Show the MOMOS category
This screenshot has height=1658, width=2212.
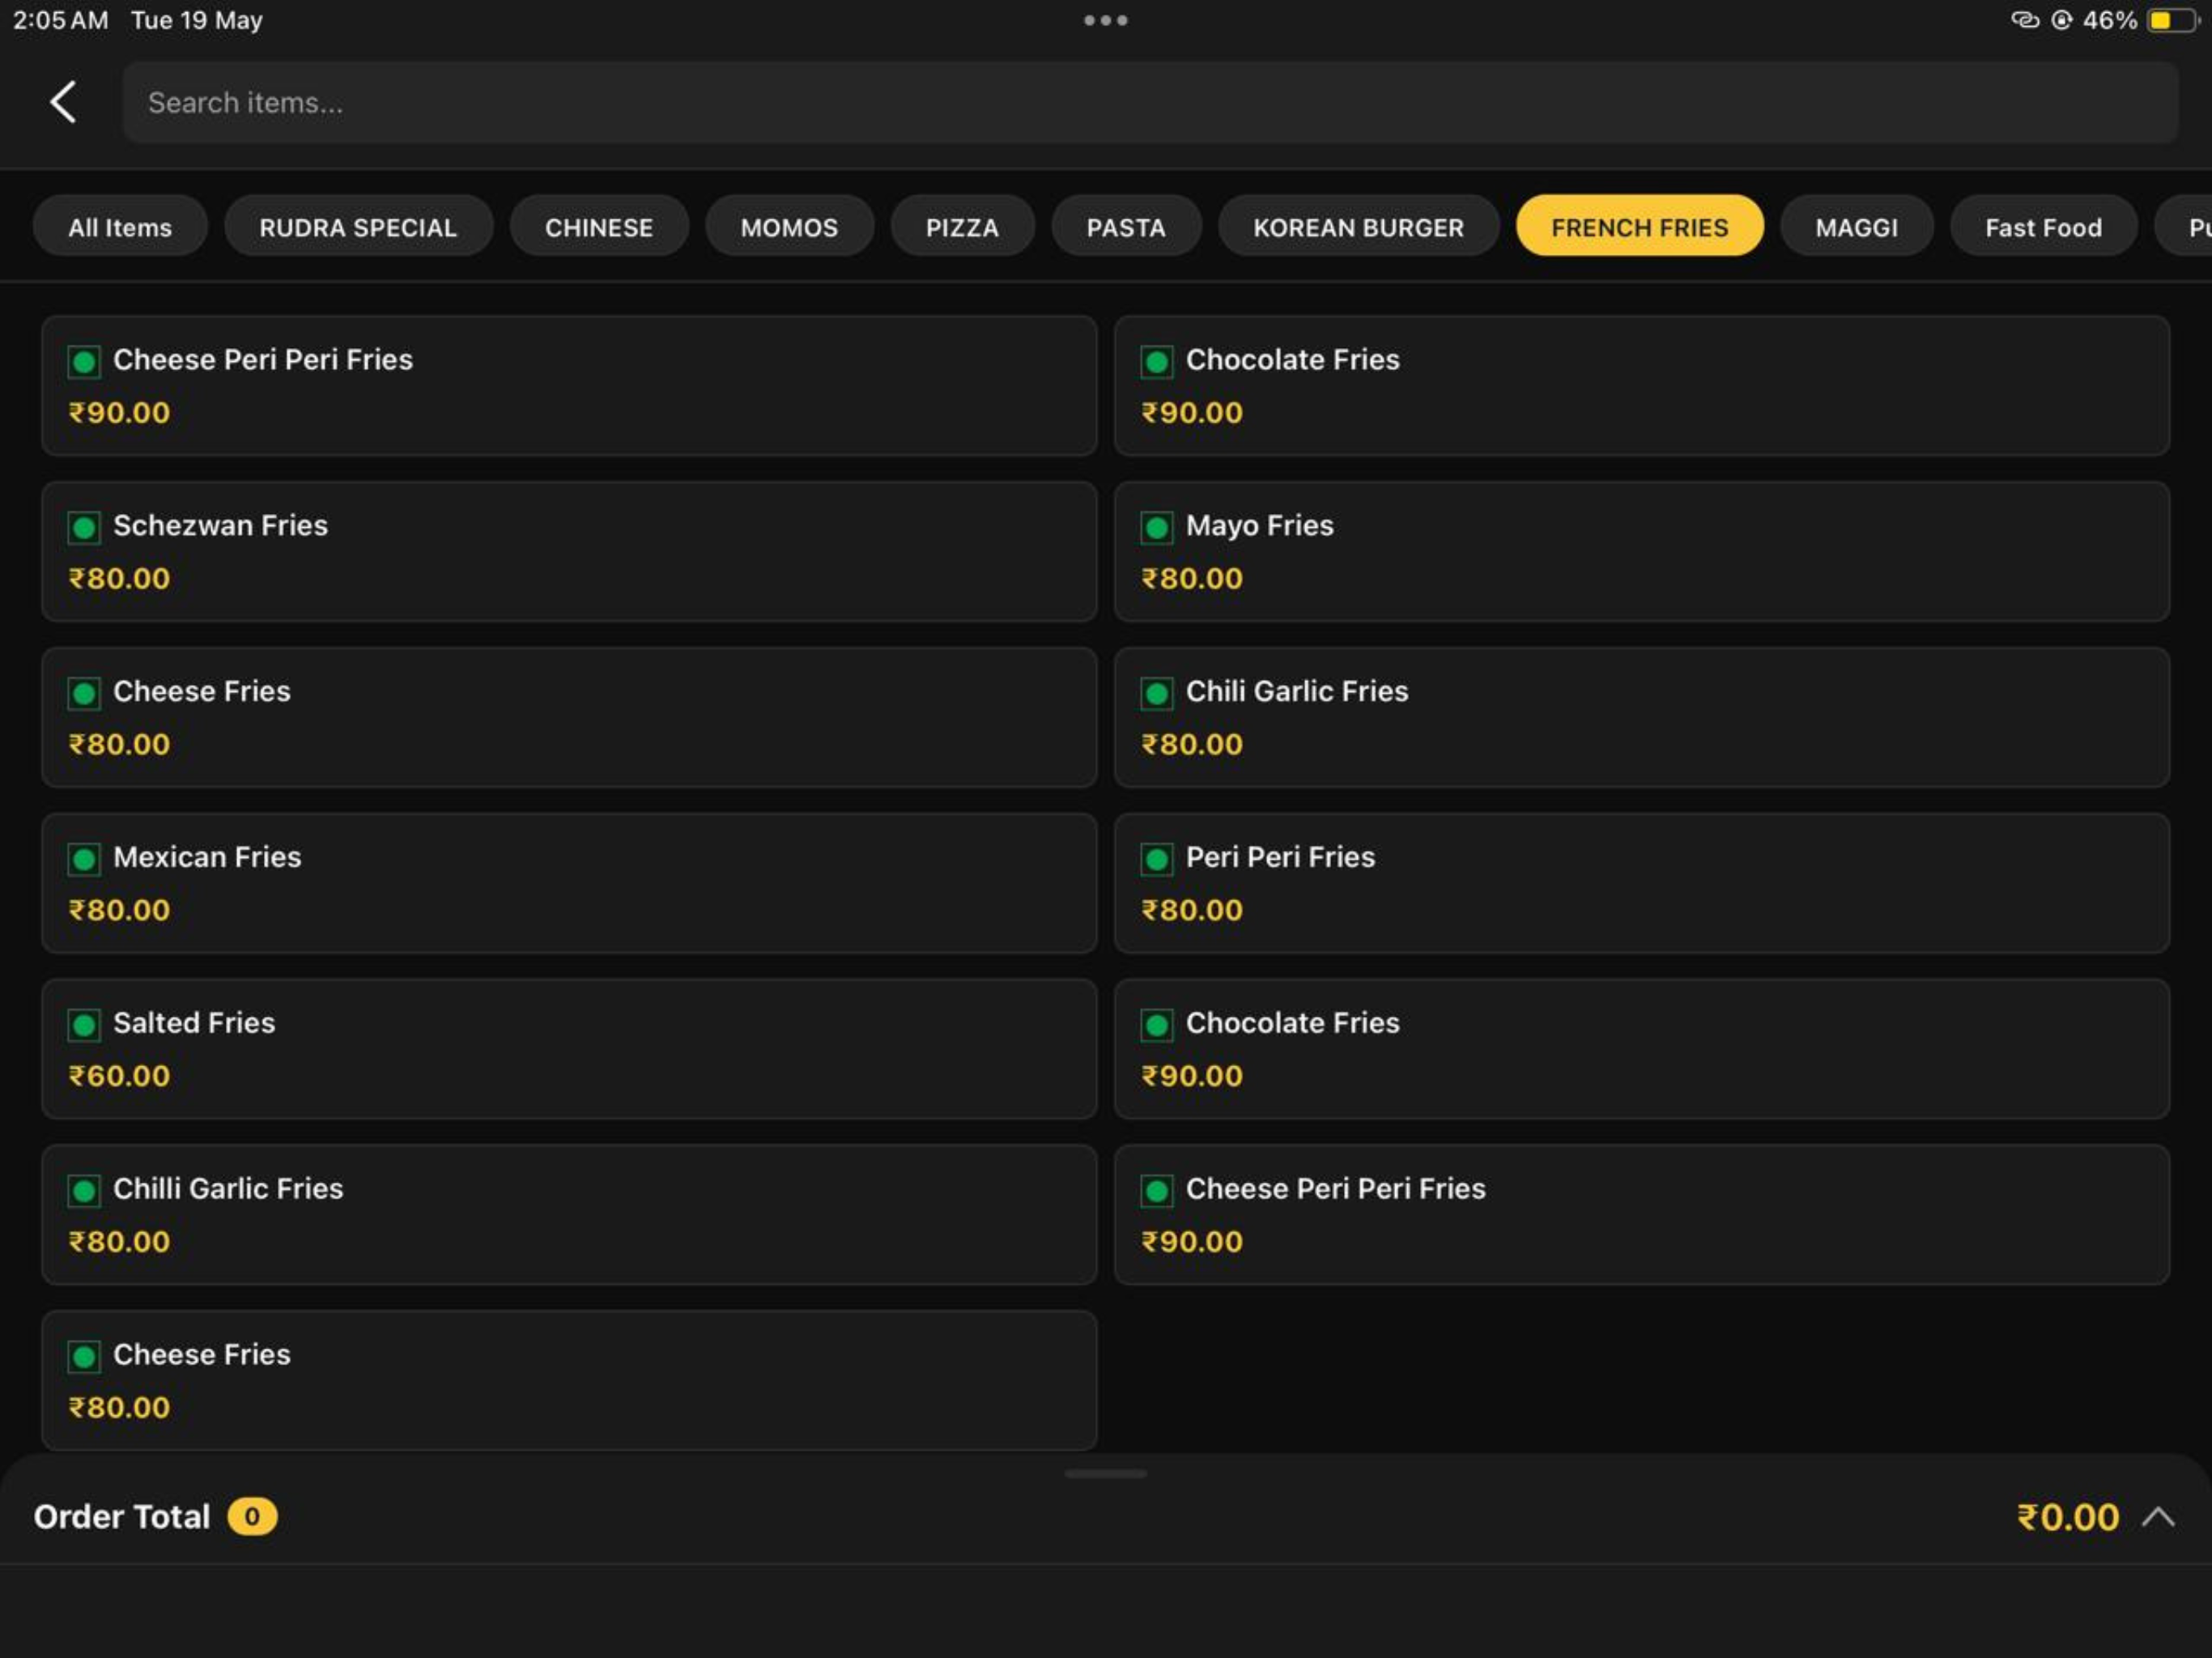789,227
